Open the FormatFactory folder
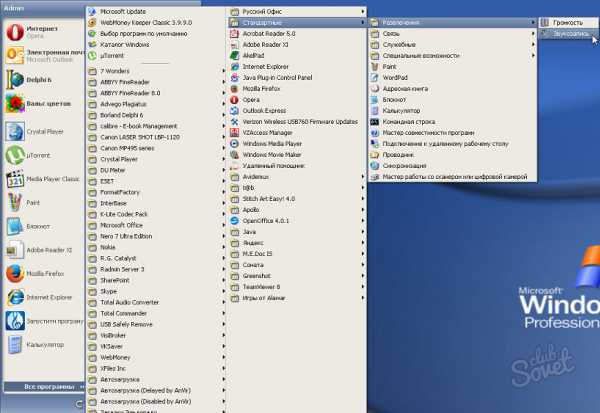The height and width of the screenshot is (413, 600). (155, 192)
